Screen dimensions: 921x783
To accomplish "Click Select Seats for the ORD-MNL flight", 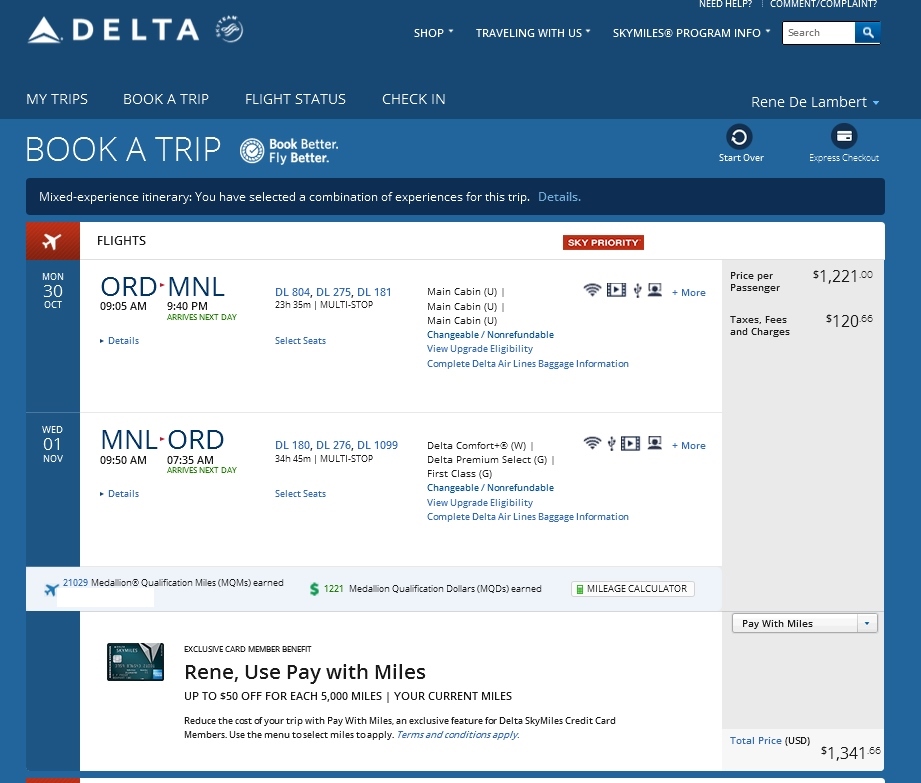I will [x=300, y=341].
